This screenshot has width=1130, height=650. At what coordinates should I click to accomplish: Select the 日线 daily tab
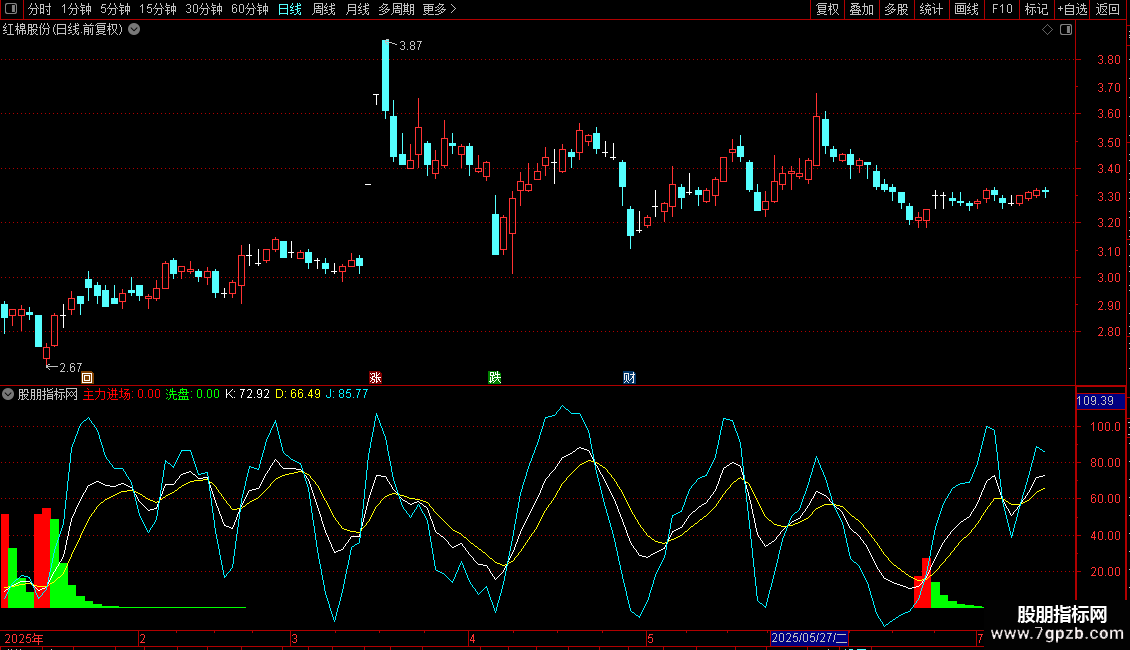pyautogui.click(x=290, y=9)
